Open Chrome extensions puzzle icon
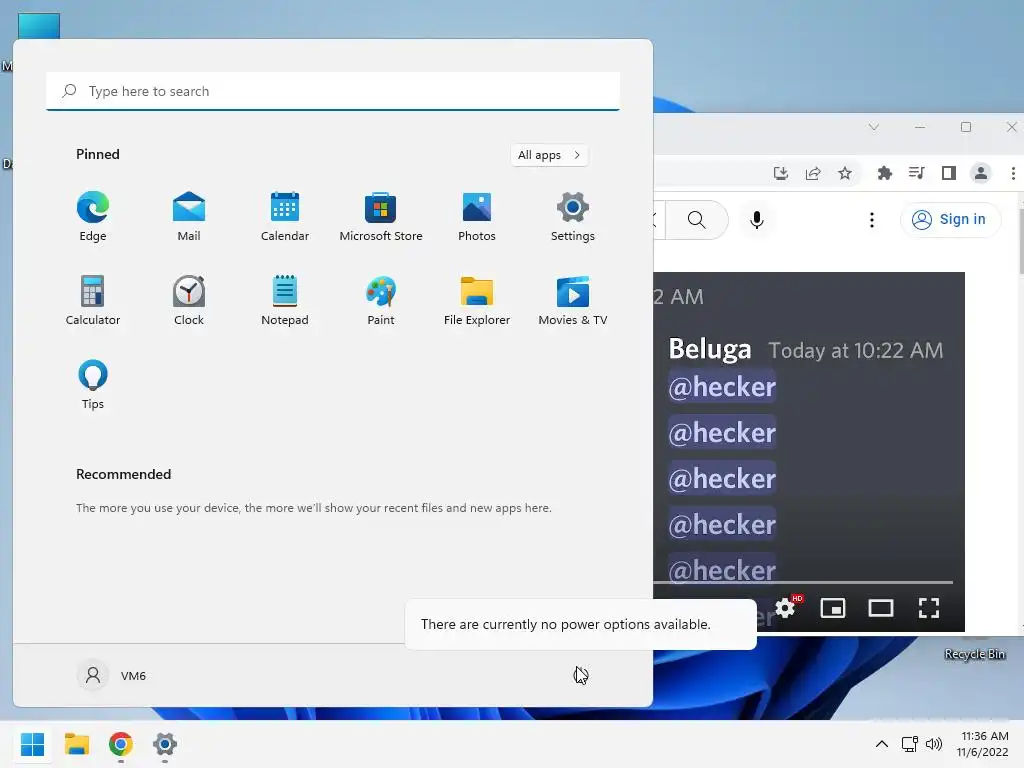This screenshot has width=1024, height=768. click(884, 173)
